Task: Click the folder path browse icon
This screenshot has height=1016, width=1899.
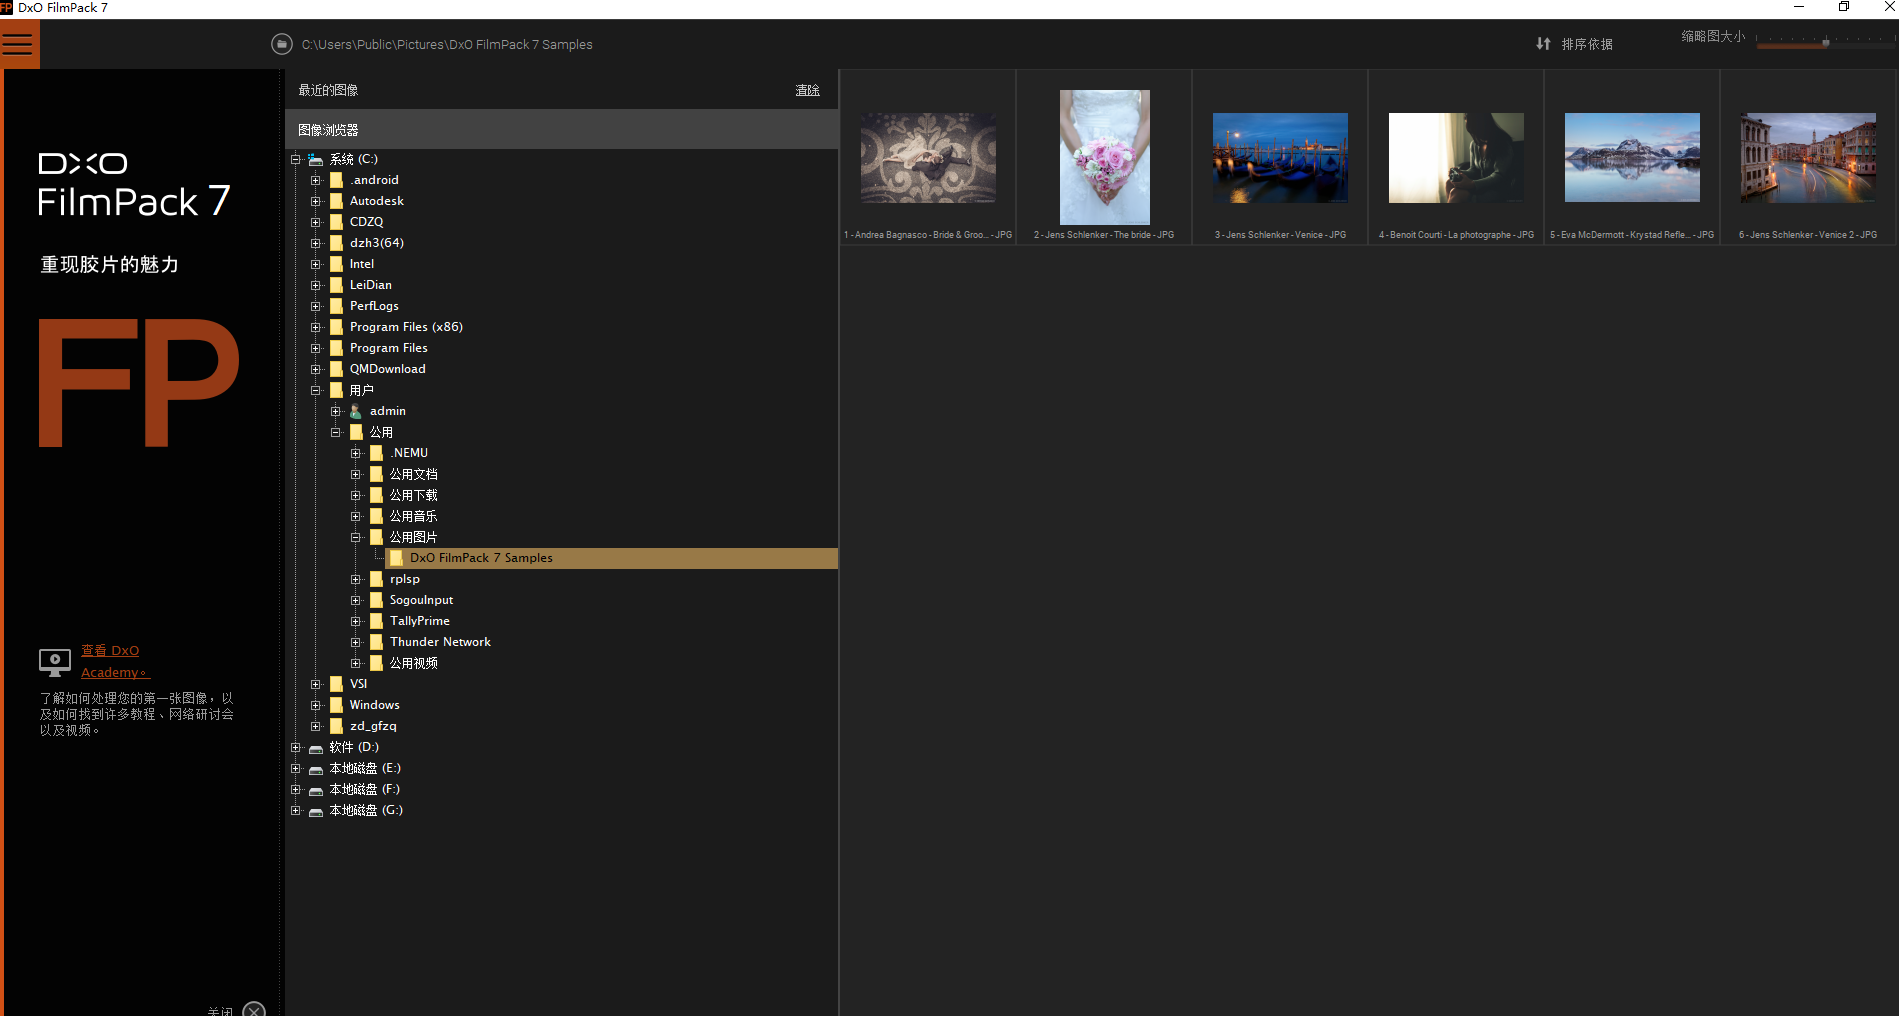Action: pos(282,44)
